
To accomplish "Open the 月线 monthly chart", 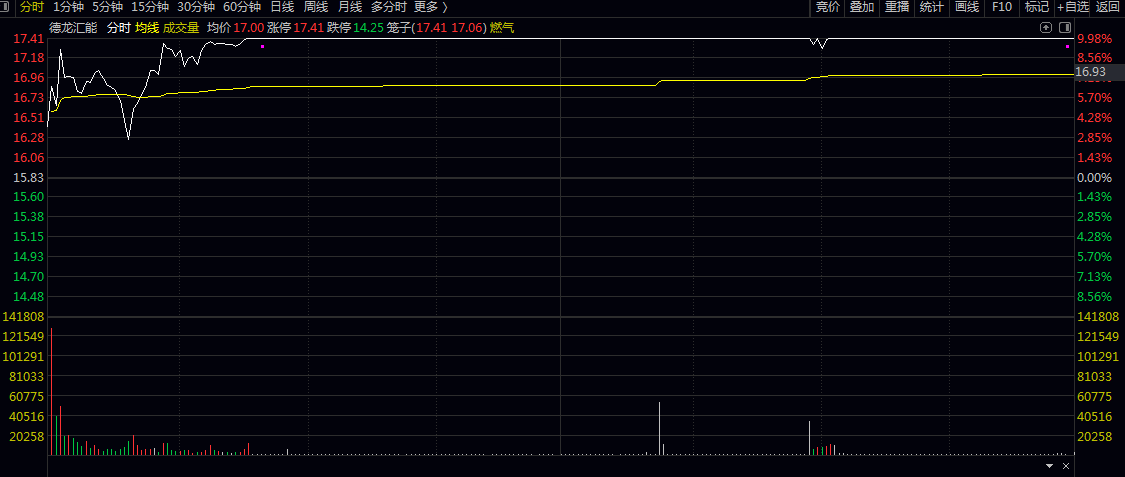I will [350, 7].
